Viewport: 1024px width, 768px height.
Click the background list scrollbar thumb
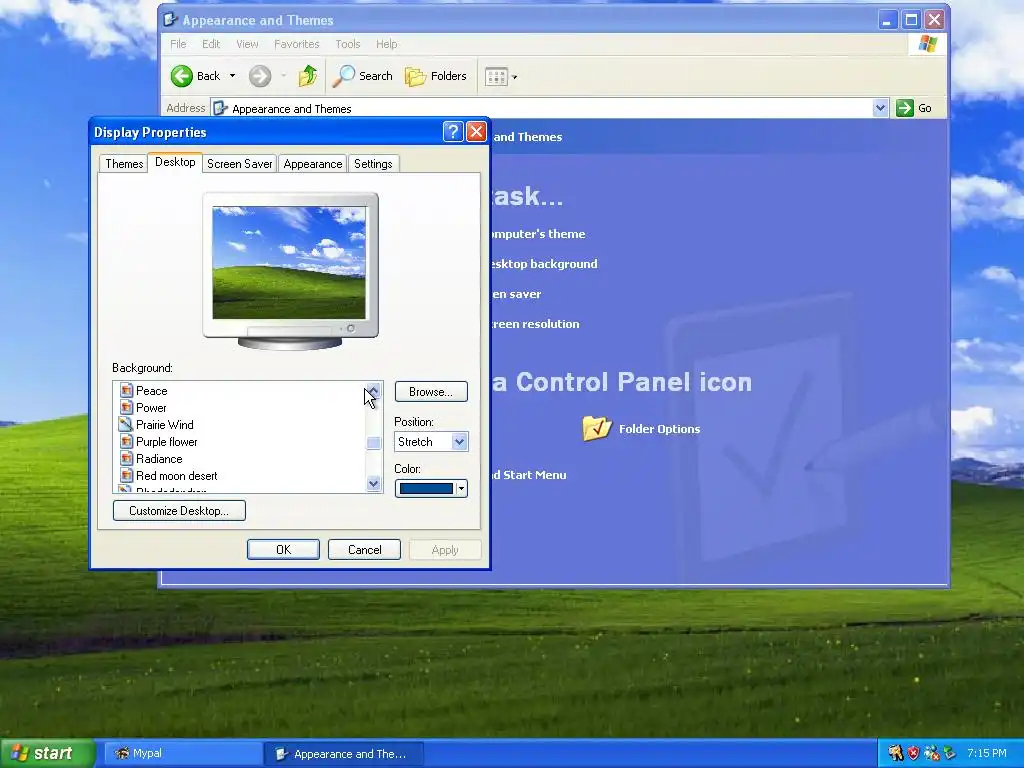point(374,443)
